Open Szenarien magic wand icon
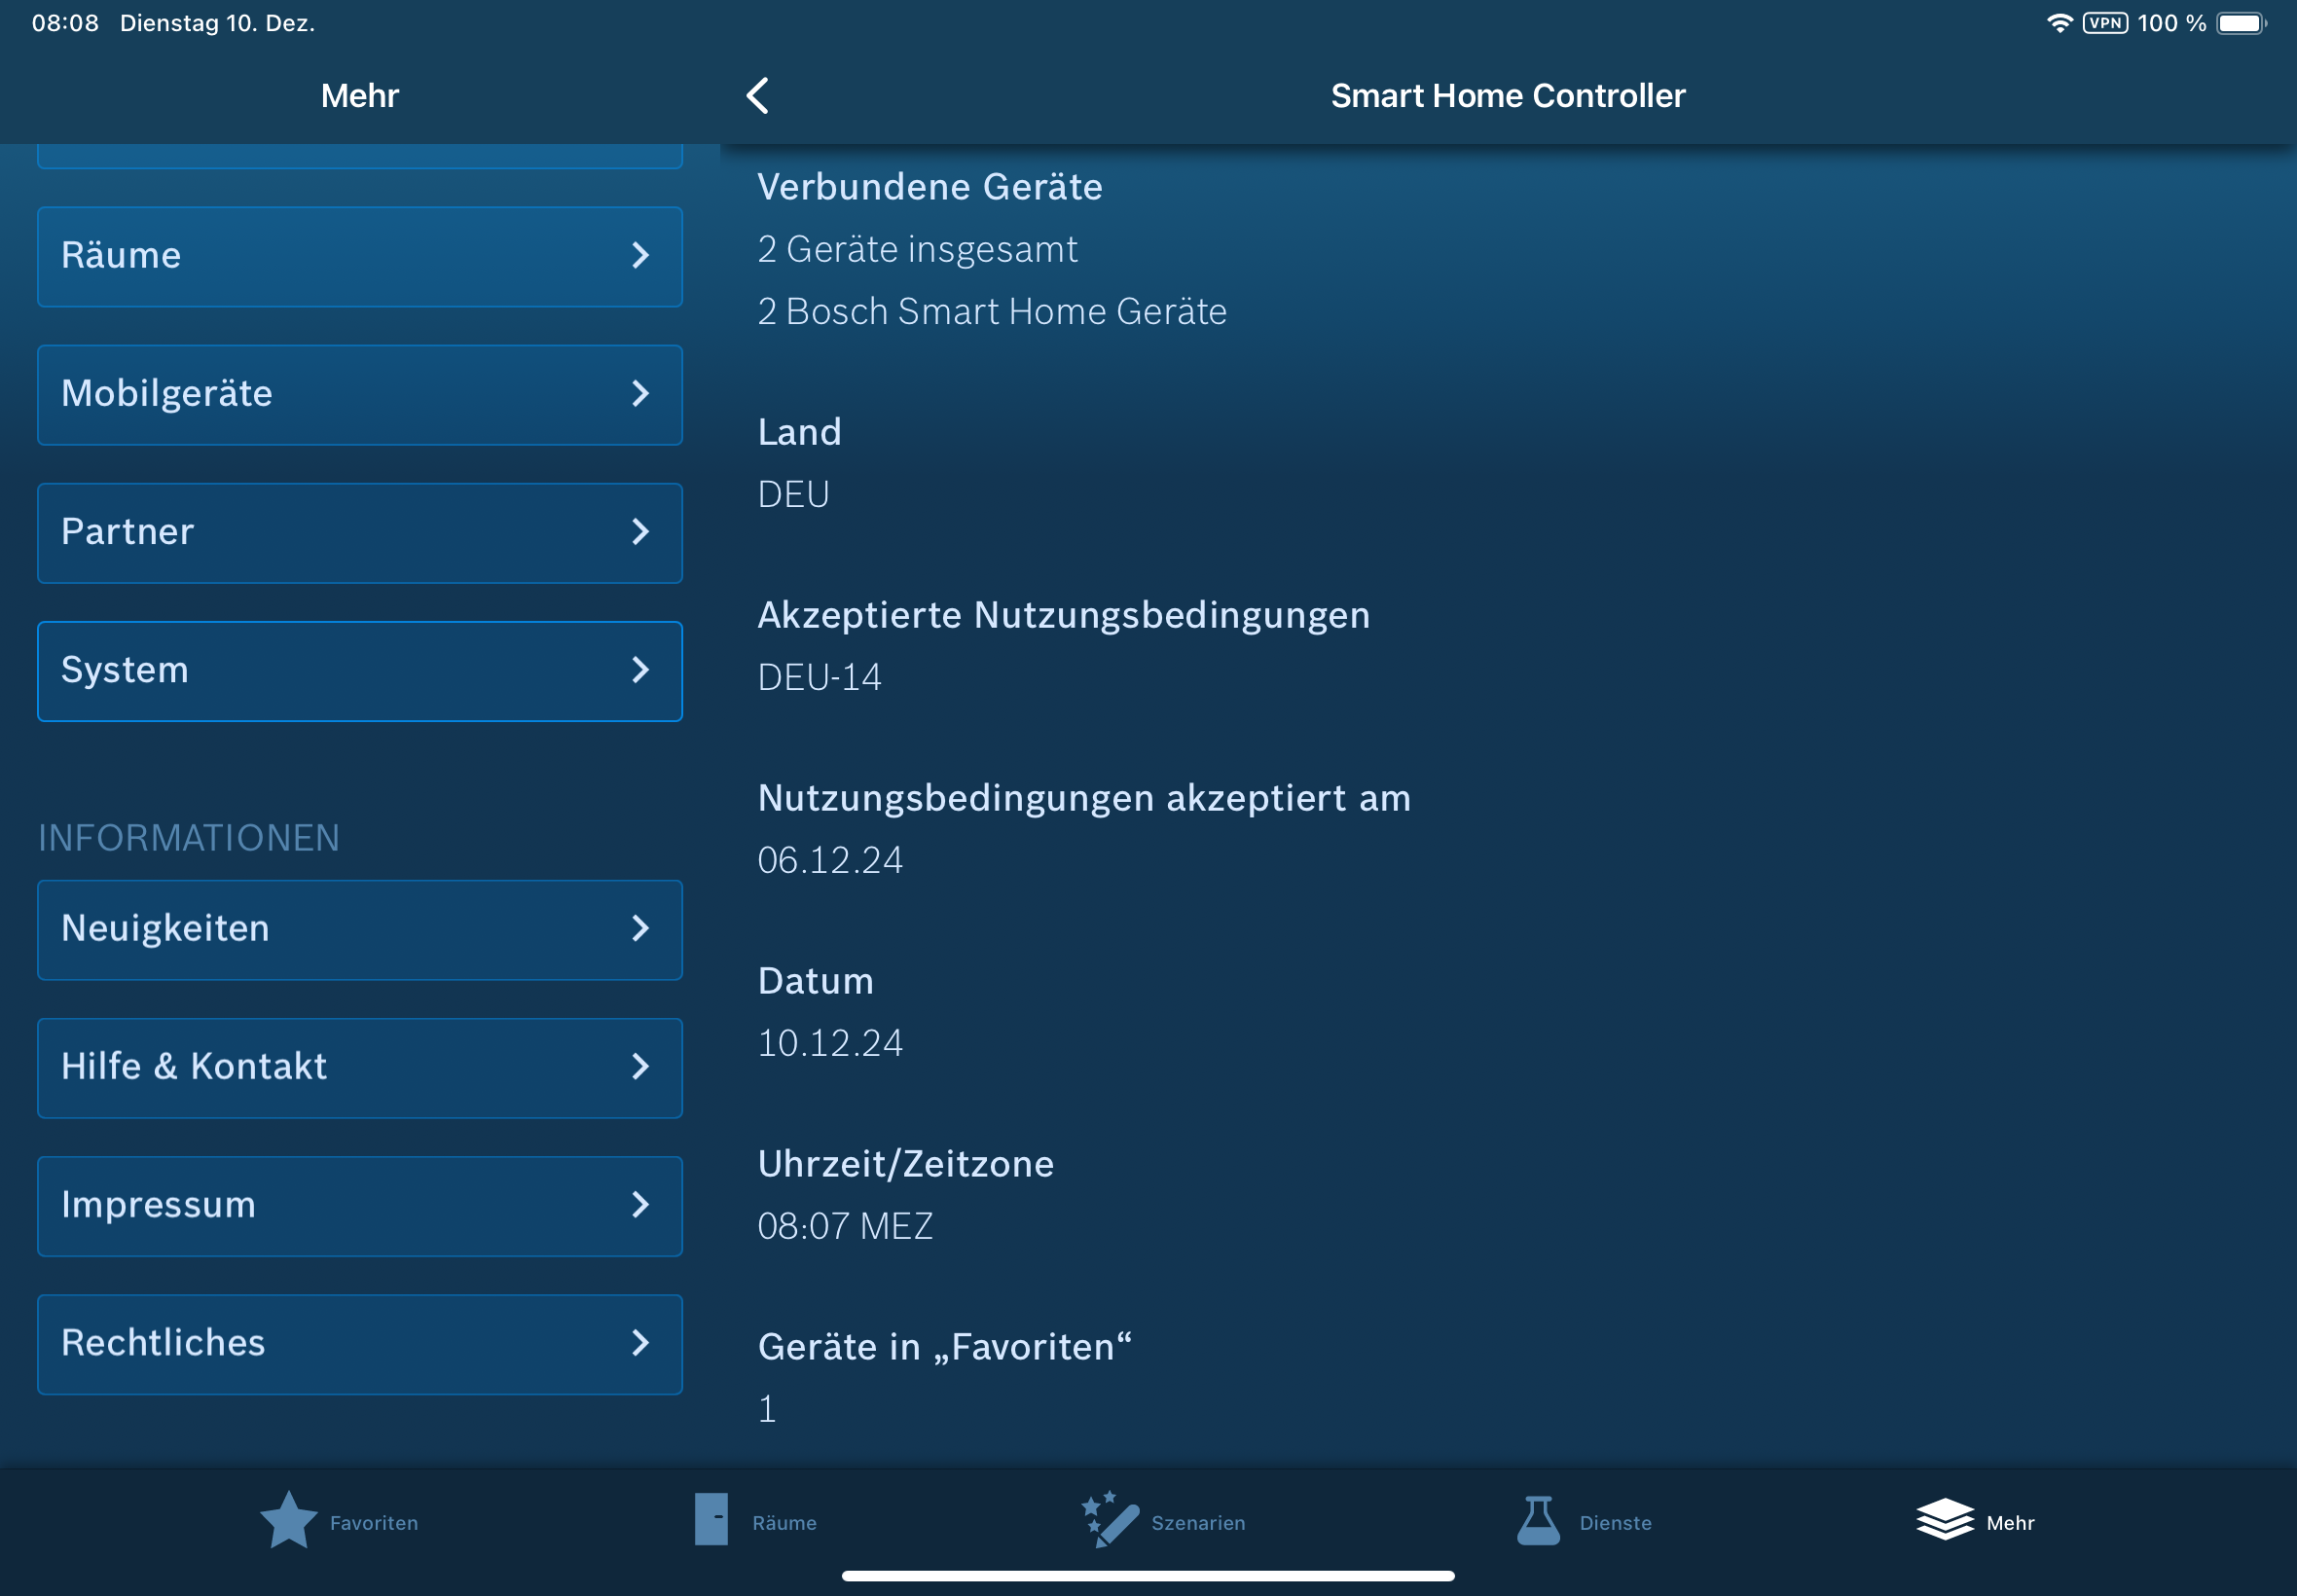 (x=1110, y=1520)
